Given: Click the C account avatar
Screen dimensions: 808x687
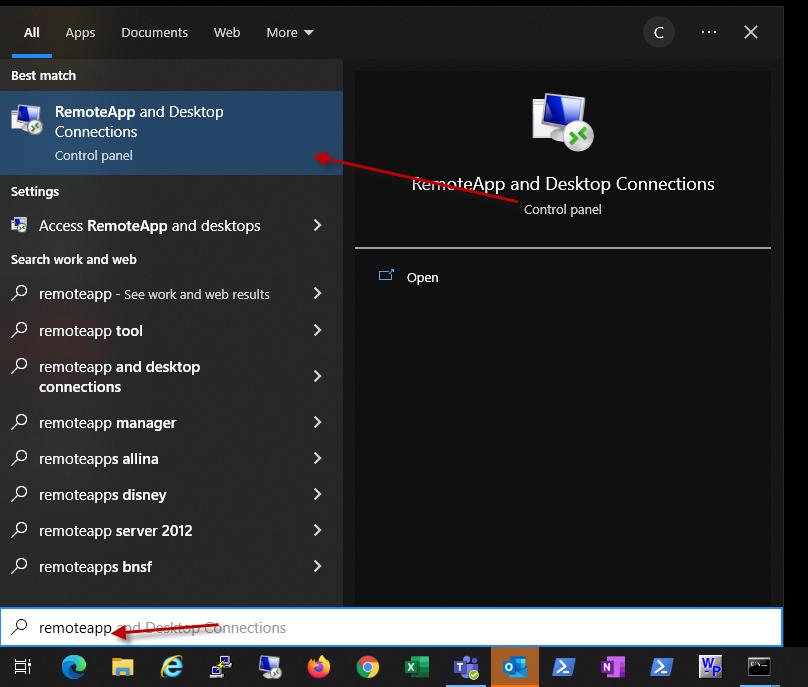Looking at the screenshot, I should 659,32.
